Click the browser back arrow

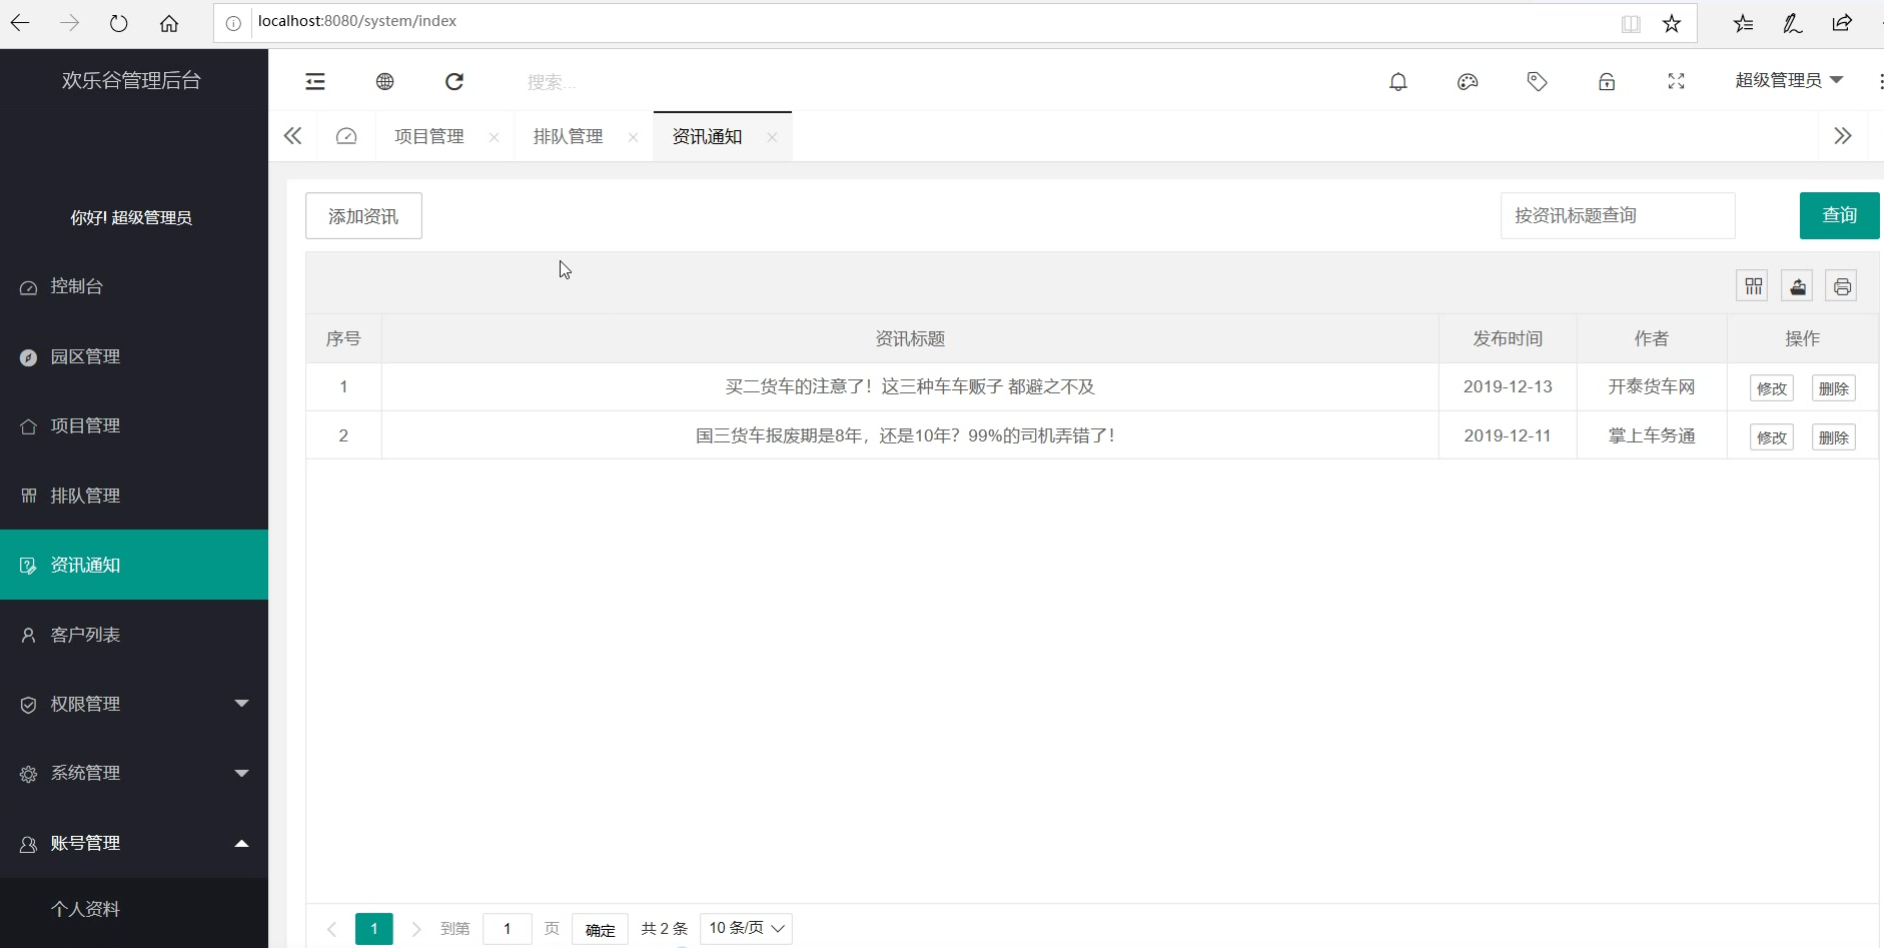(20, 23)
